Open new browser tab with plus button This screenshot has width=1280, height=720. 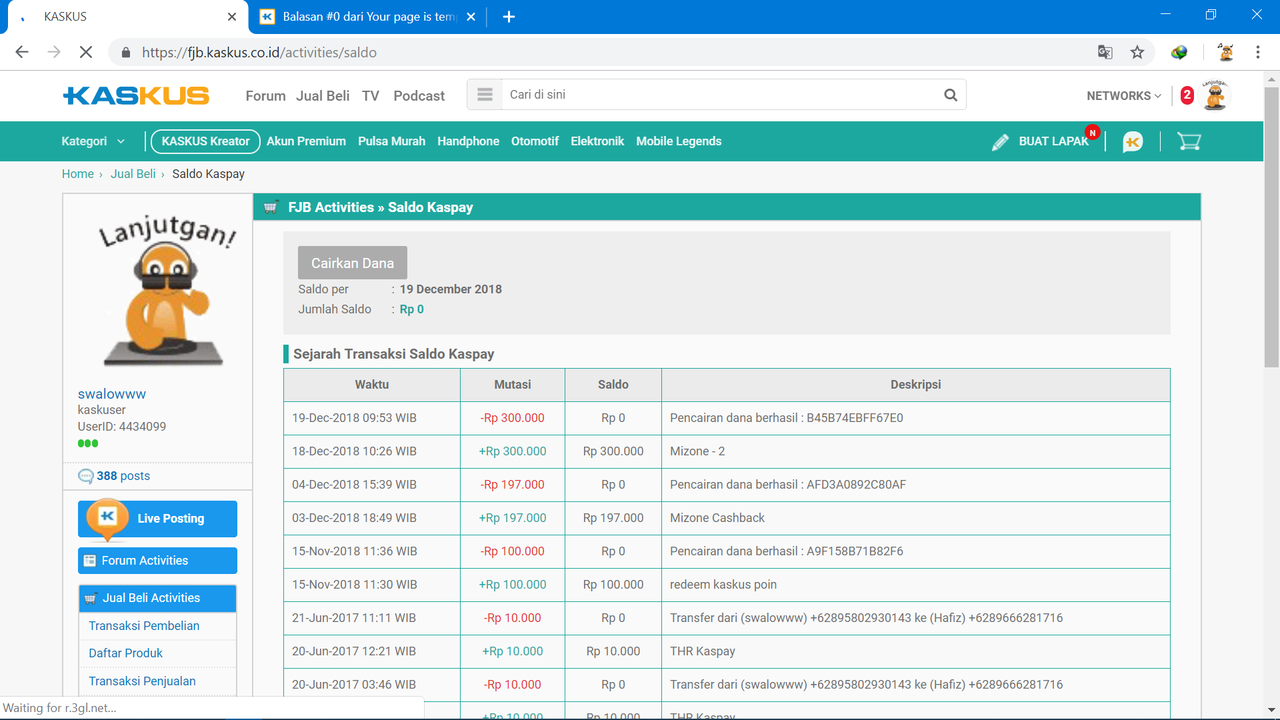(x=509, y=17)
